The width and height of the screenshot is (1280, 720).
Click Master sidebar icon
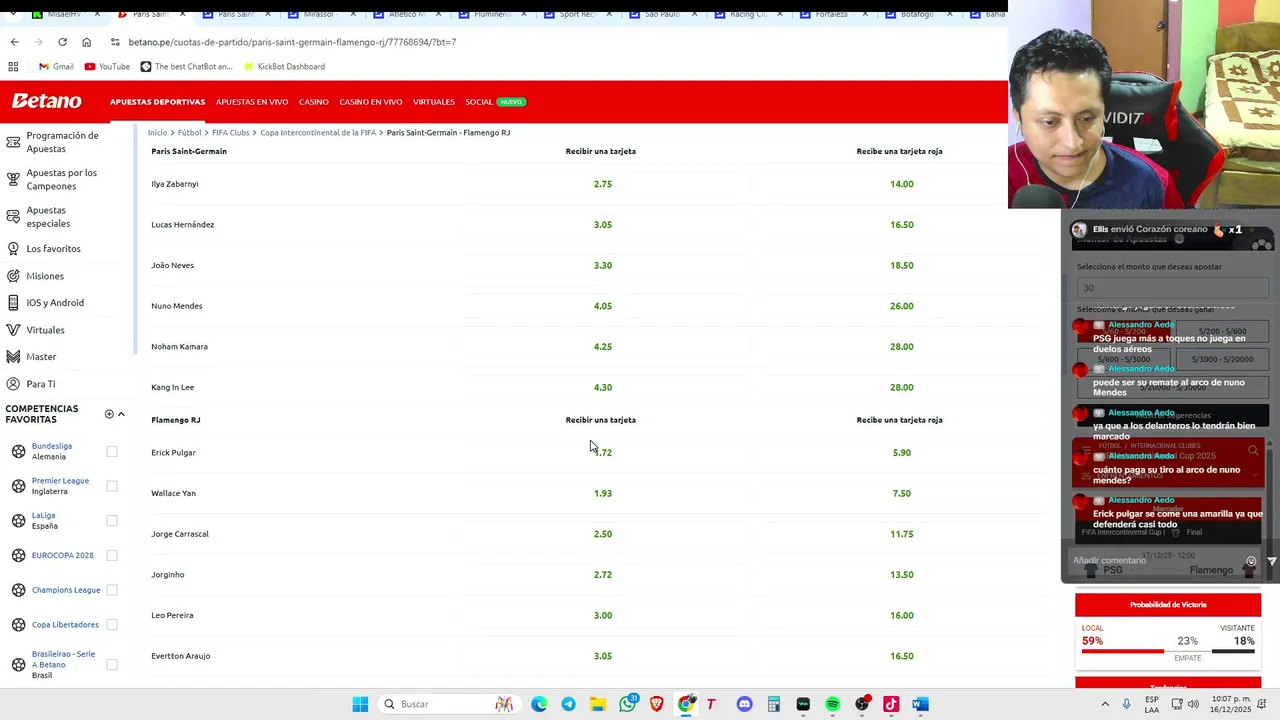13,357
